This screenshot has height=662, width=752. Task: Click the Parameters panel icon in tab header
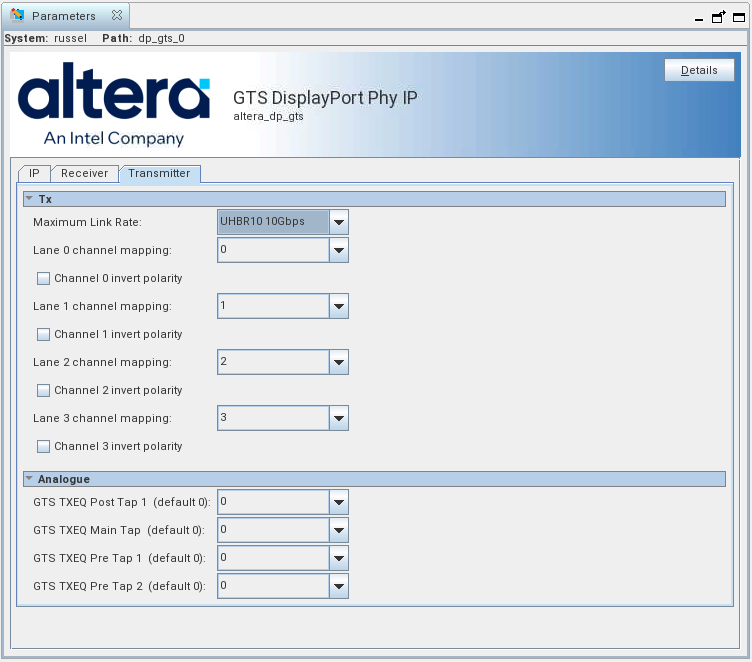tap(17, 15)
